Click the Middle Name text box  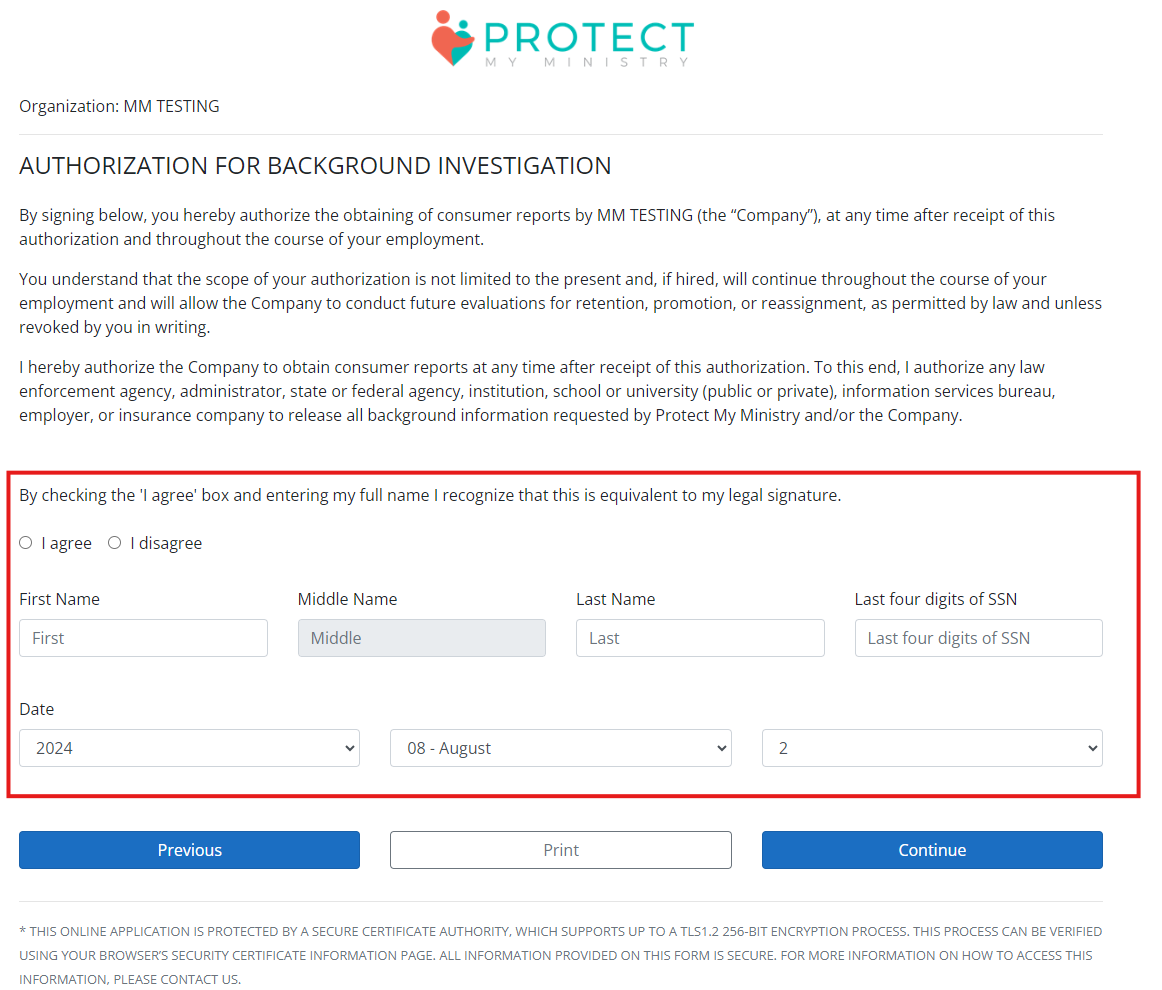[421, 638]
